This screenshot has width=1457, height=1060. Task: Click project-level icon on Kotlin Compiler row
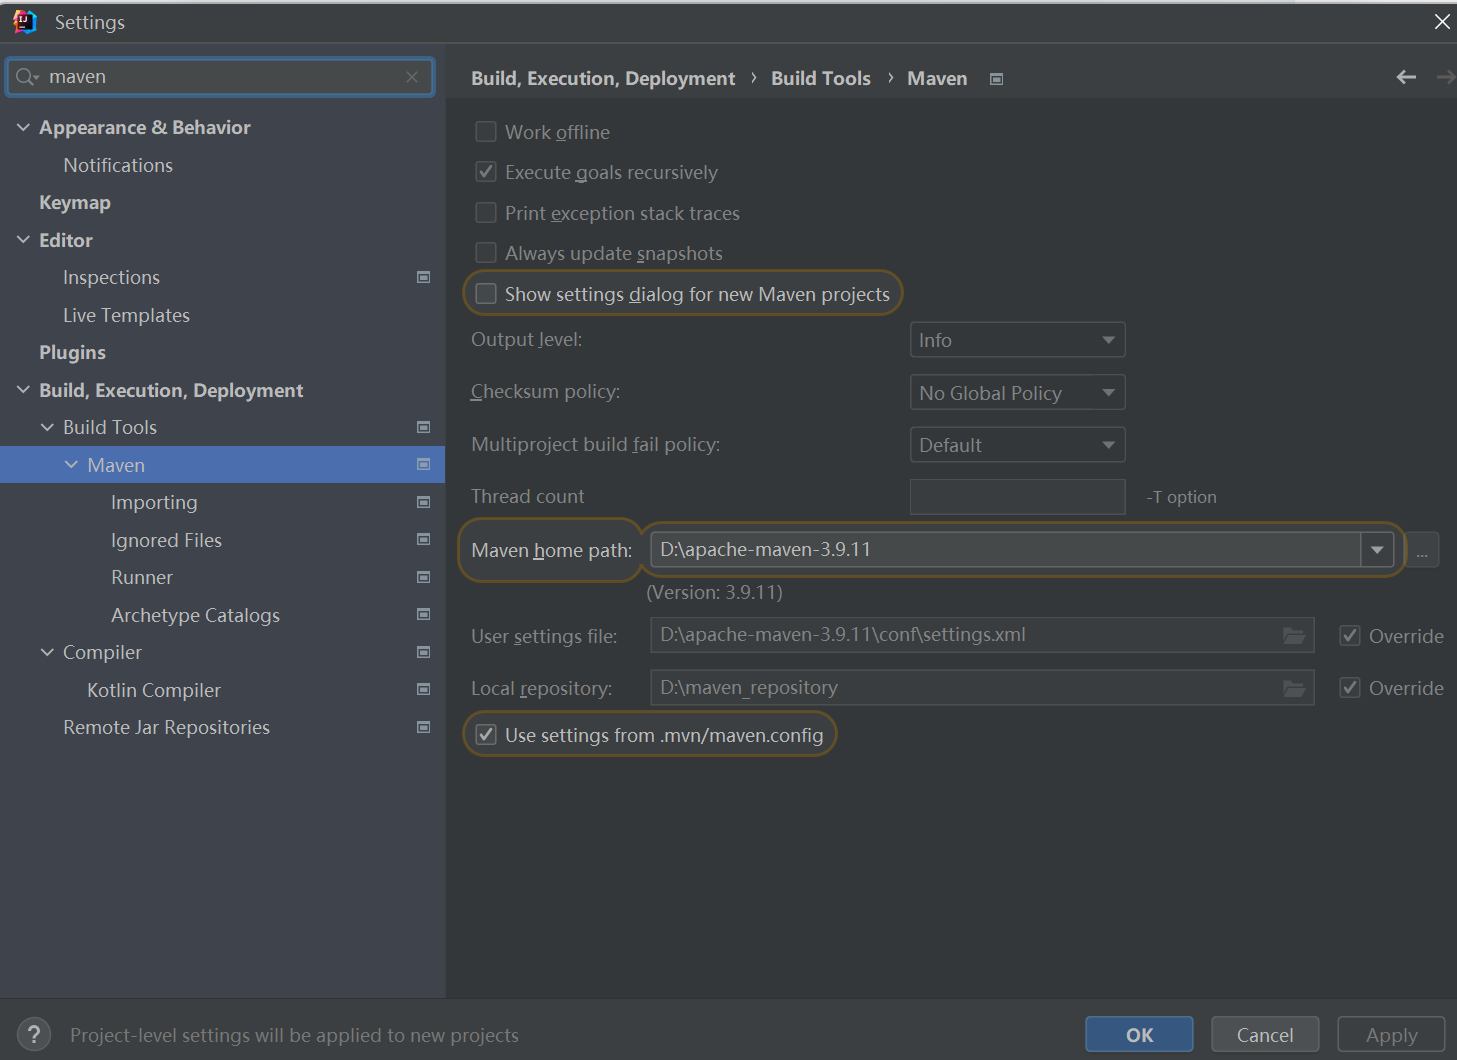tap(423, 690)
